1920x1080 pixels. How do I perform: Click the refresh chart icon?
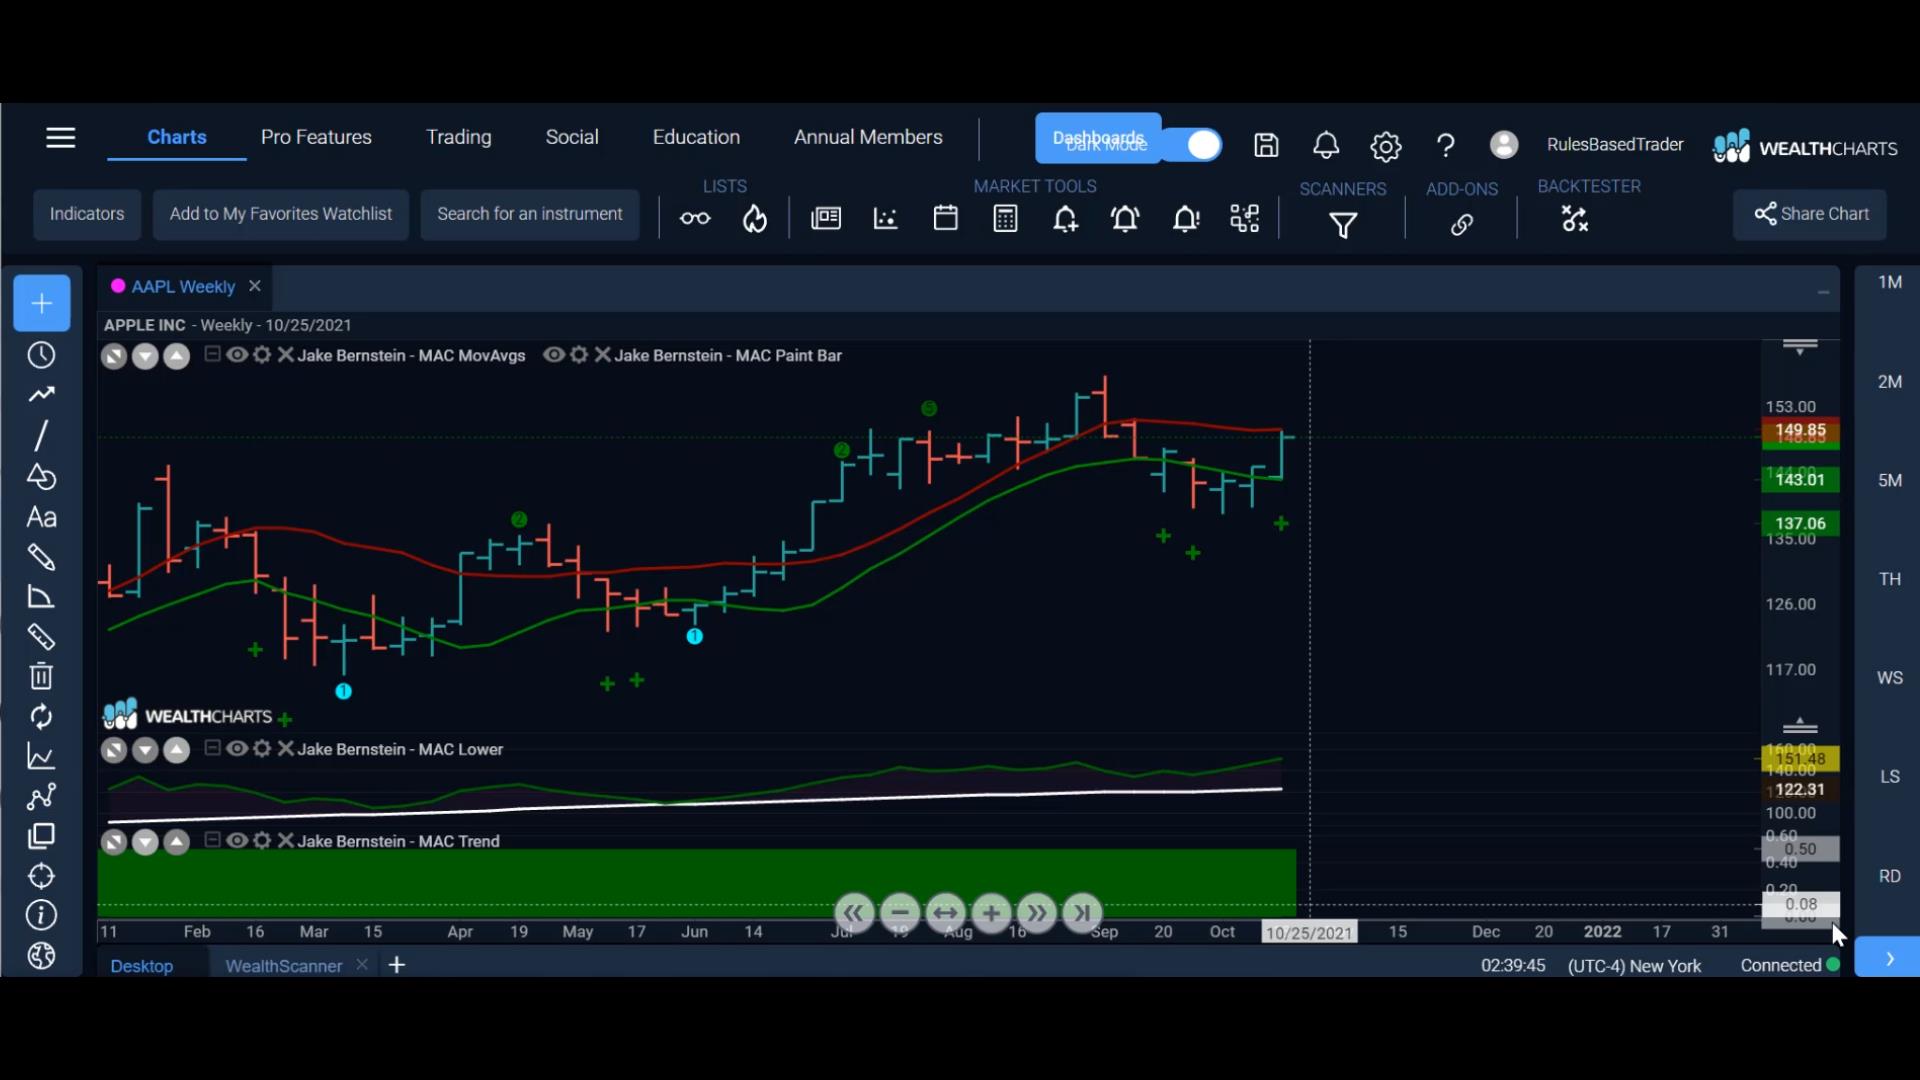click(41, 717)
